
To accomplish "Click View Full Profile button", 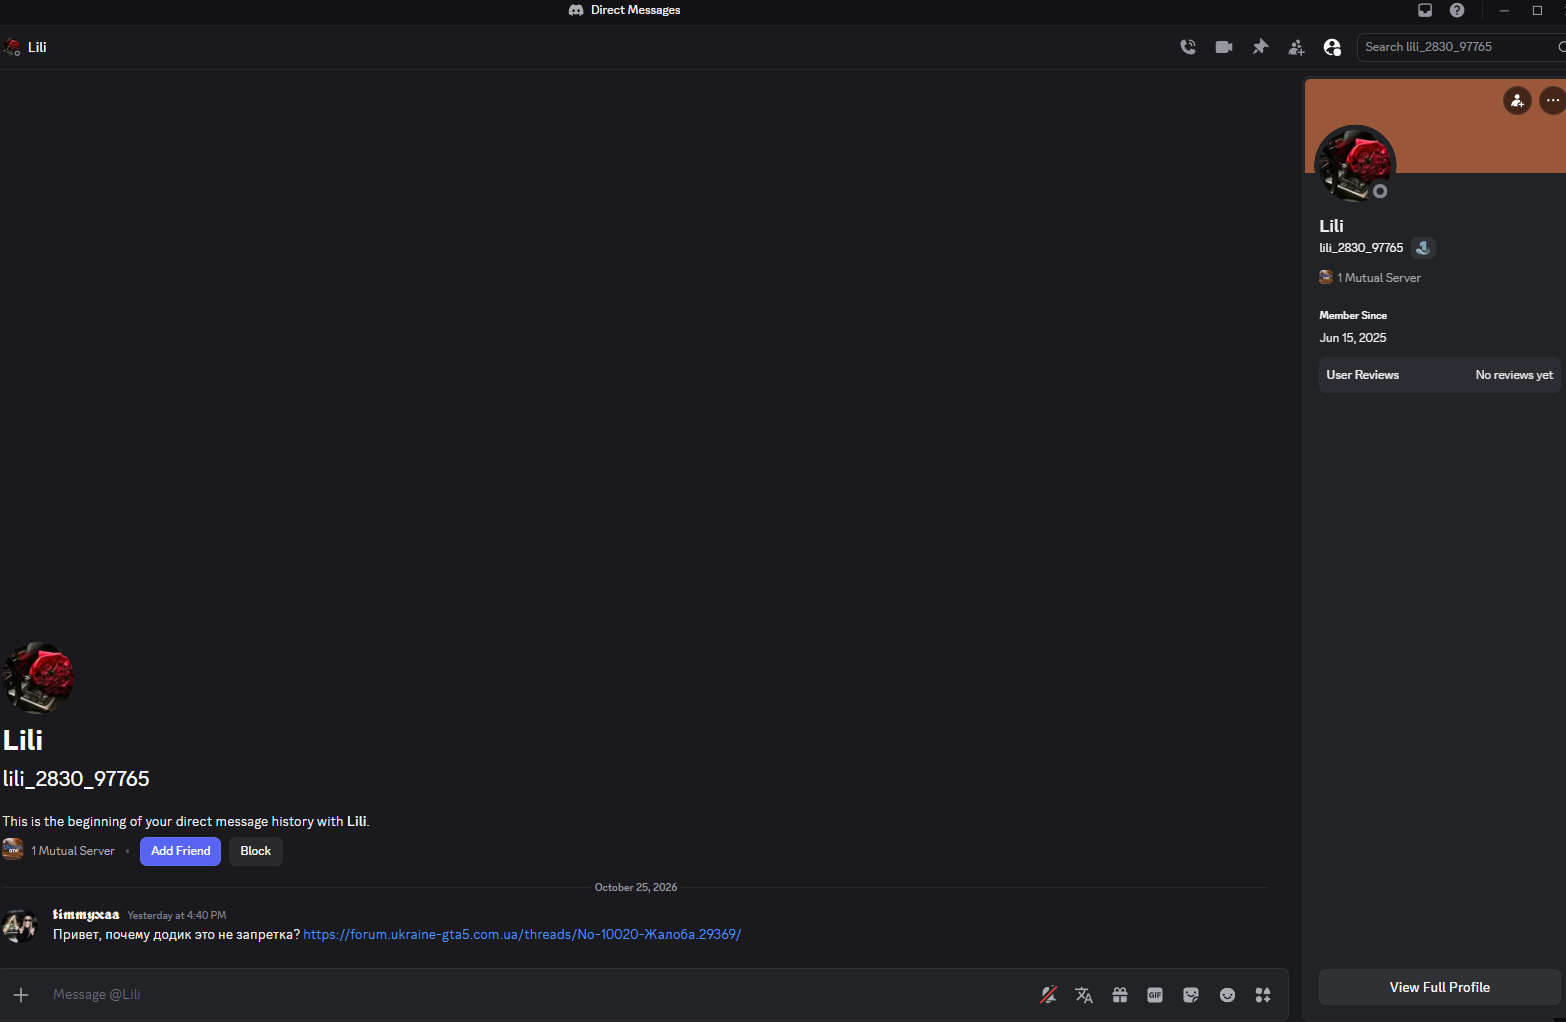I will [1439, 987].
